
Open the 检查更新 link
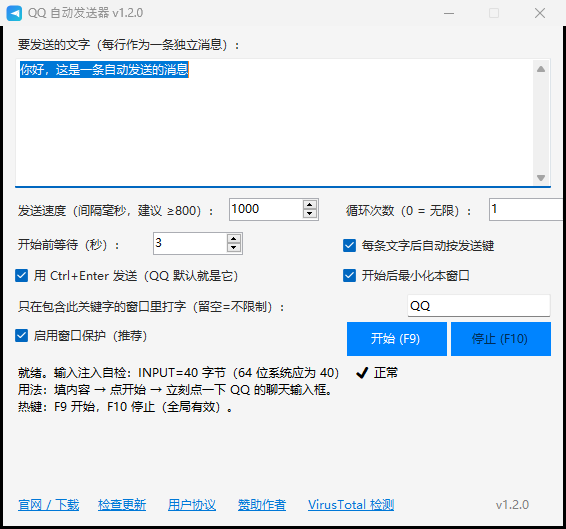point(122,504)
